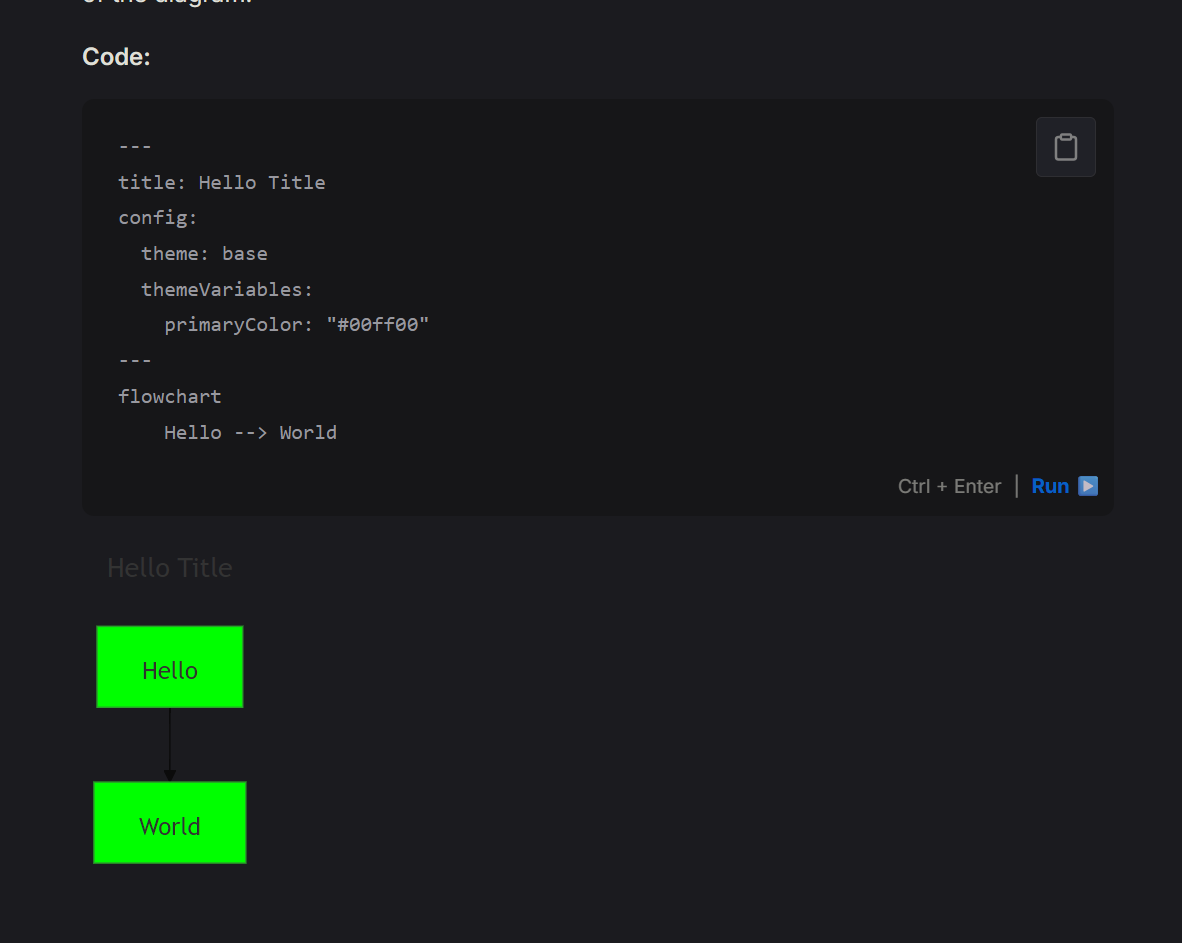1182x943 pixels.
Task: Click the green Hello node
Action: coord(170,666)
